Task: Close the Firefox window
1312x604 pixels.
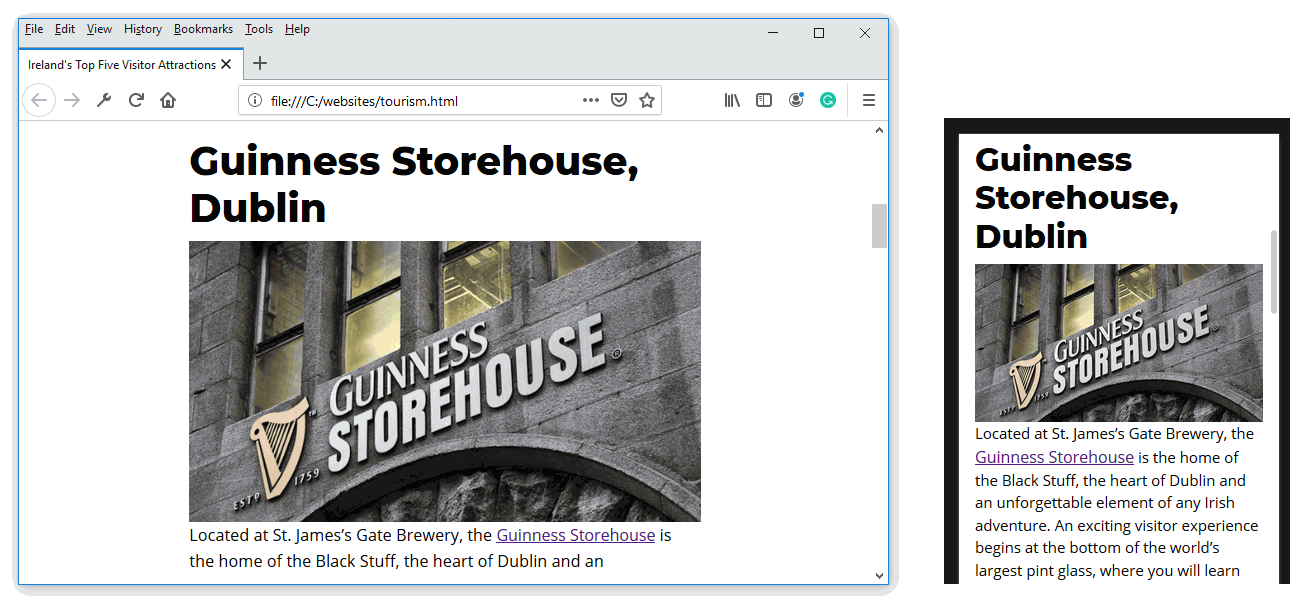Action: click(x=865, y=33)
